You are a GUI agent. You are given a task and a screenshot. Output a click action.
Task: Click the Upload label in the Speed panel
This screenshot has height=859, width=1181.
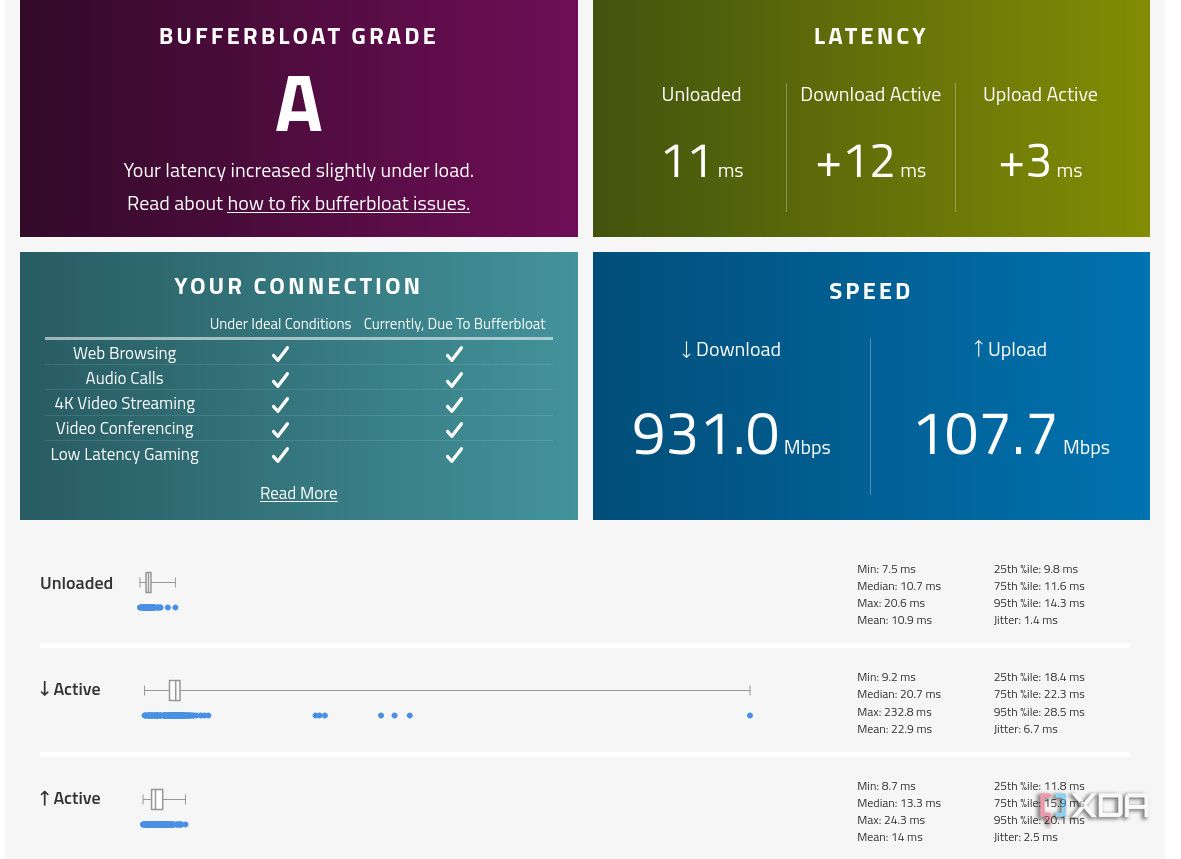(x=1010, y=350)
